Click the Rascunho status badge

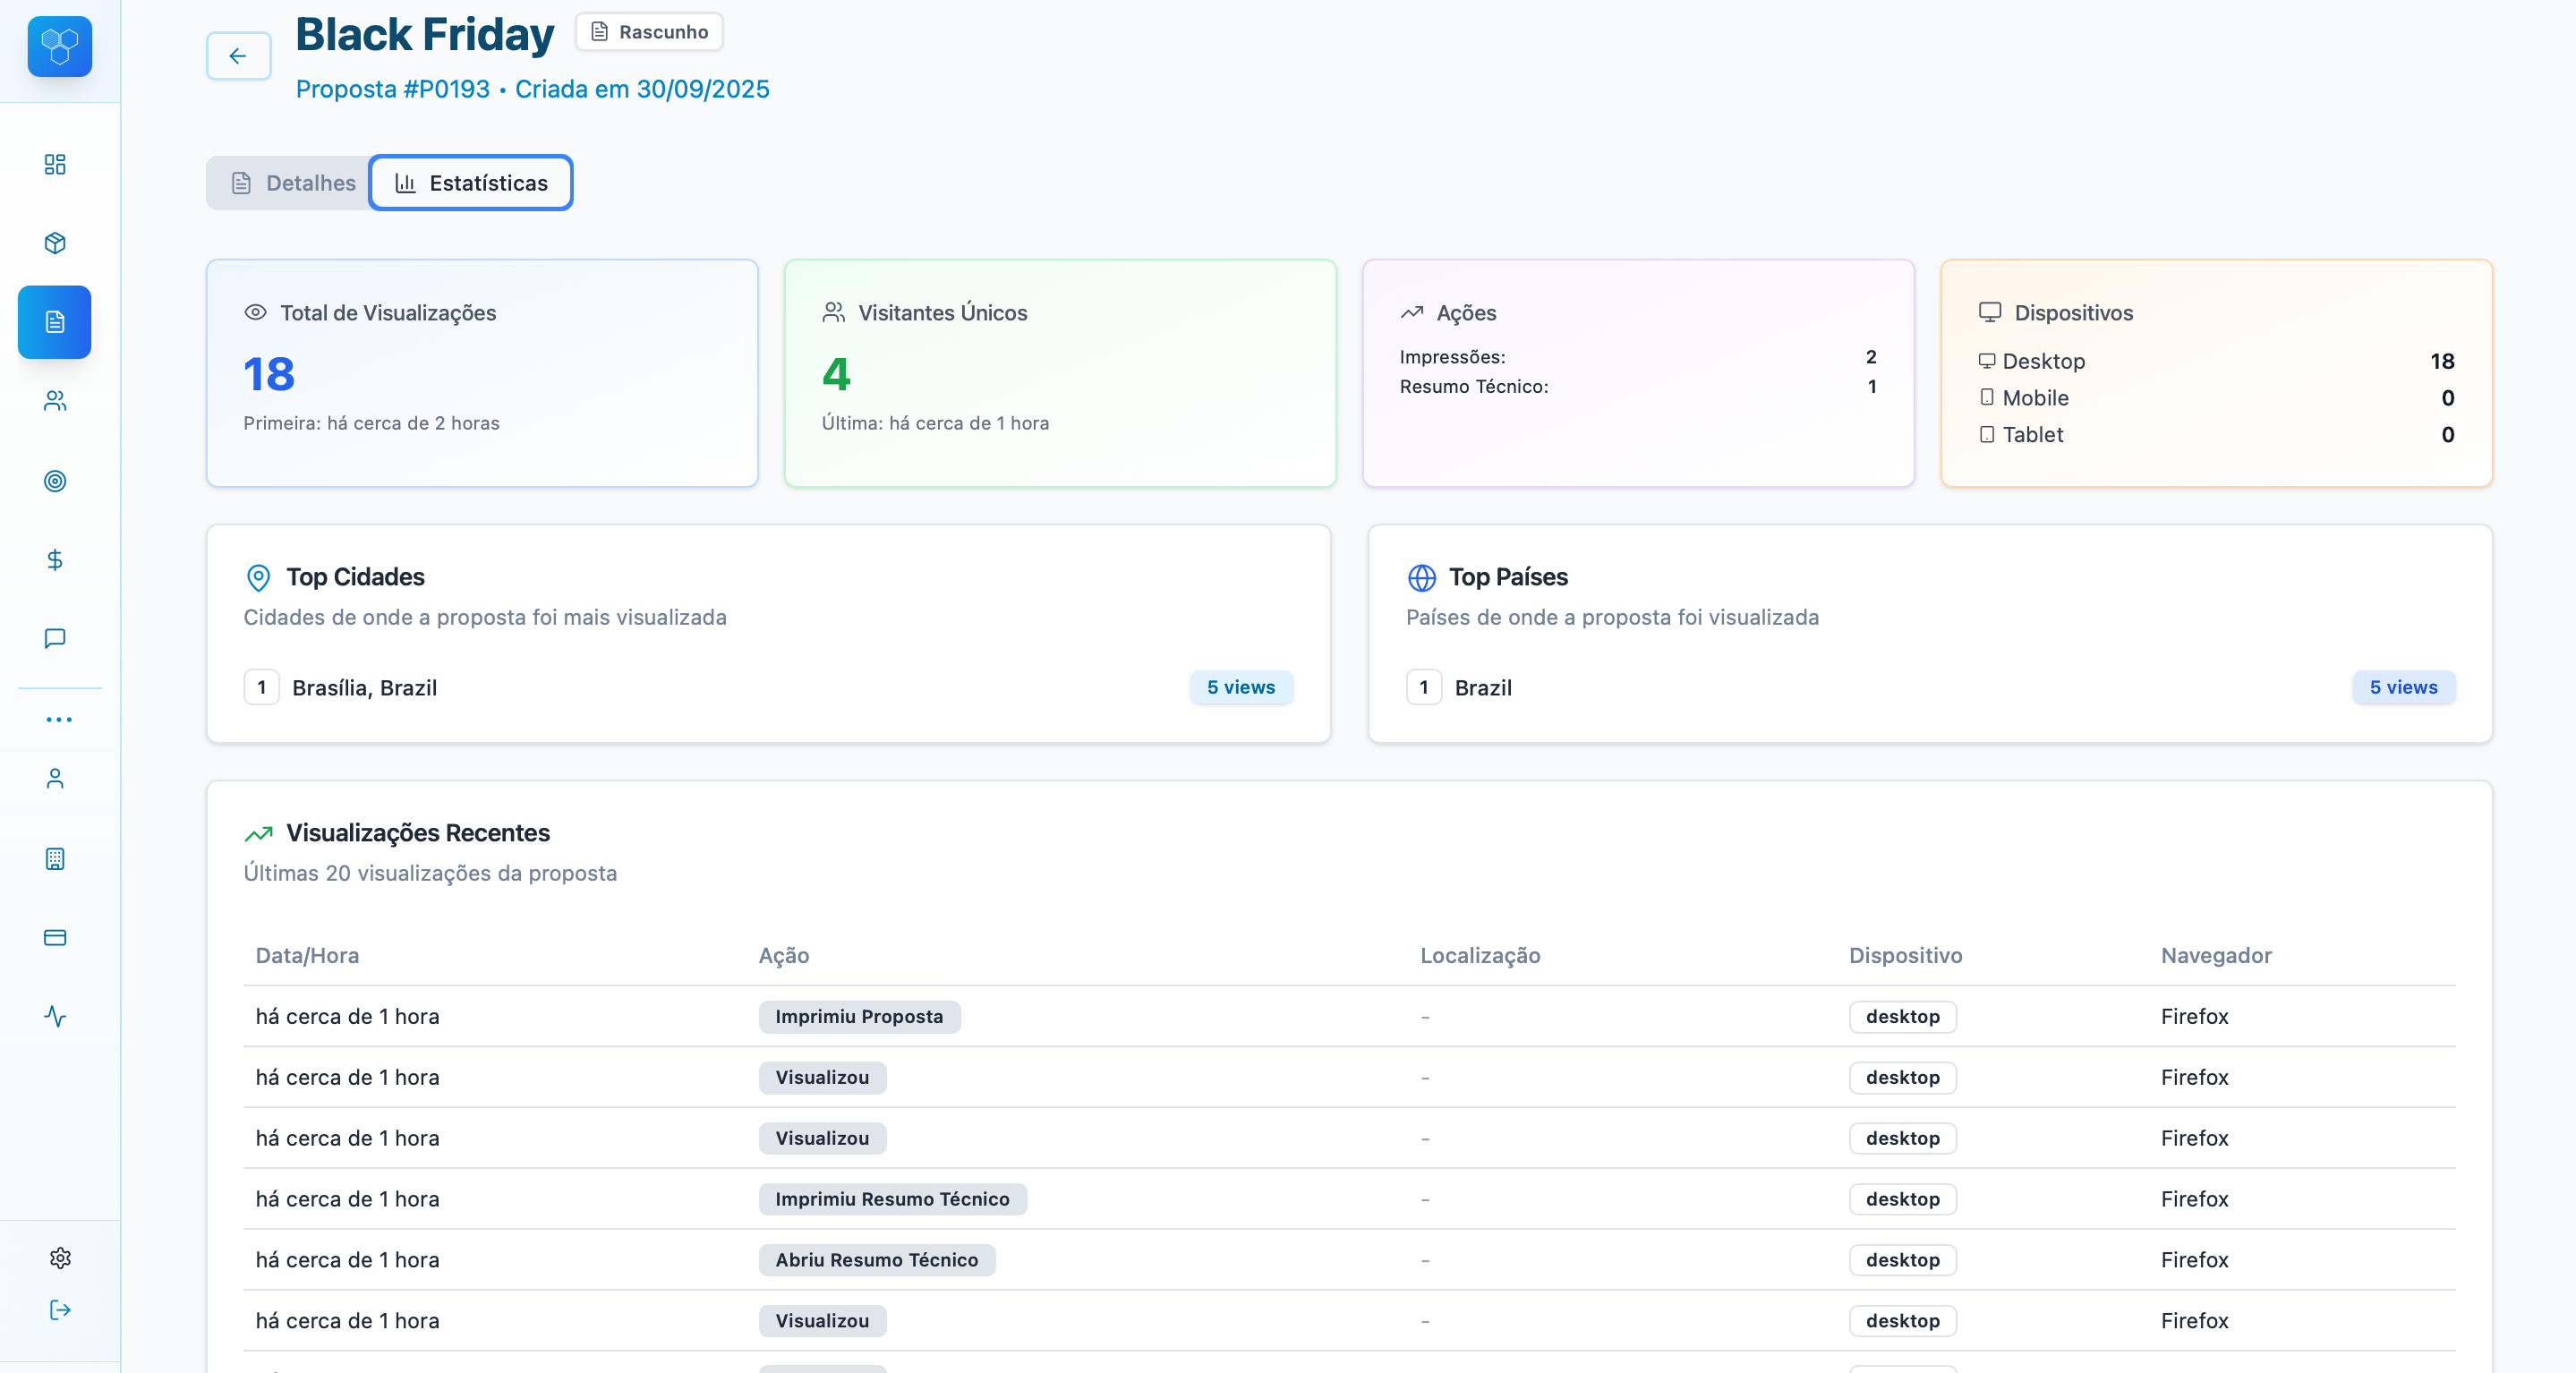(649, 32)
